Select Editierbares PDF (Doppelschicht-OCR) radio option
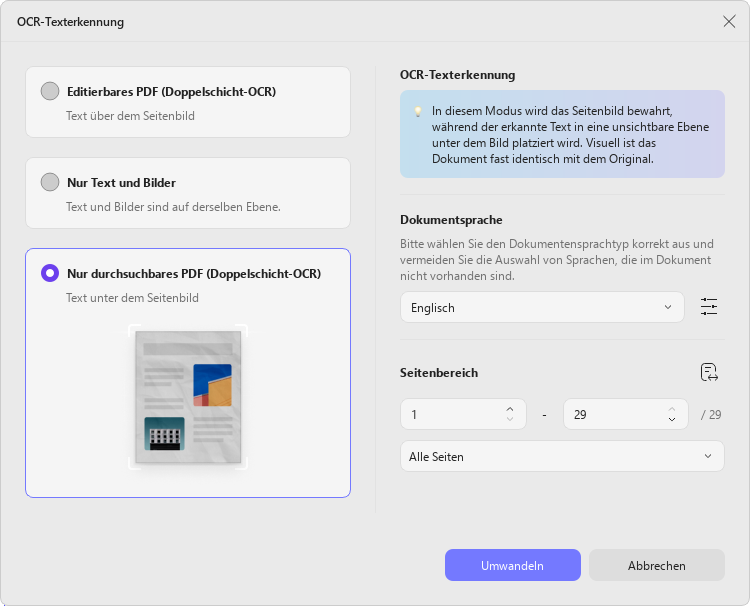This screenshot has width=750, height=606. pos(50,91)
